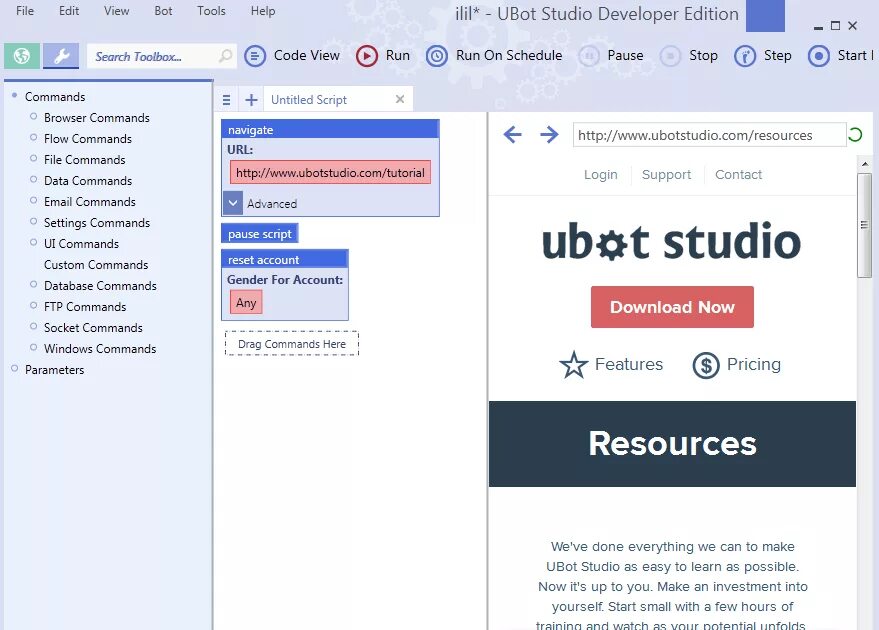Open the Tools menu
The height and width of the screenshot is (630, 879).
[x=211, y=11]
